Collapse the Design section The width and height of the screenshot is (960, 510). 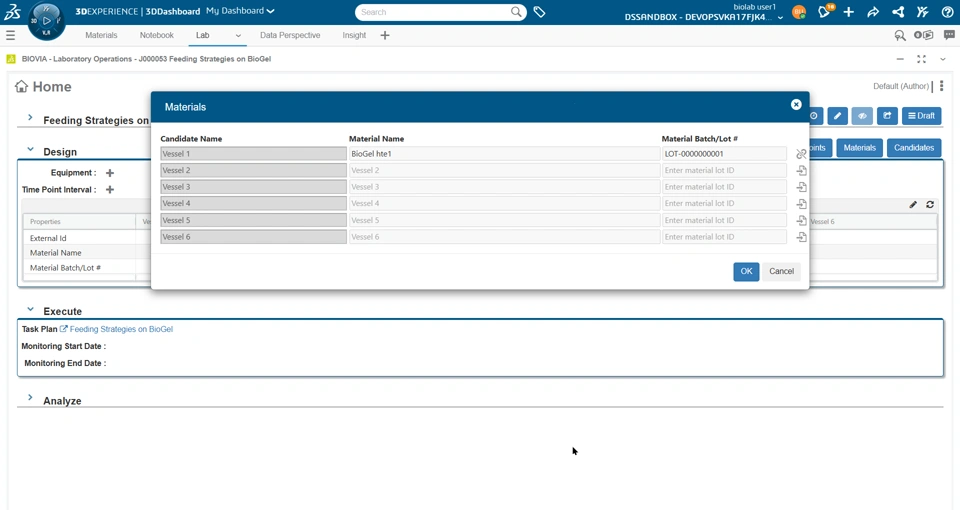pos(30,149)
